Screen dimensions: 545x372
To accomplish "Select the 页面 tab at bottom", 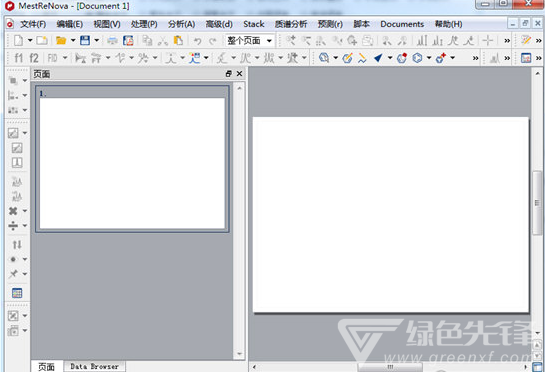I will 47,366.
